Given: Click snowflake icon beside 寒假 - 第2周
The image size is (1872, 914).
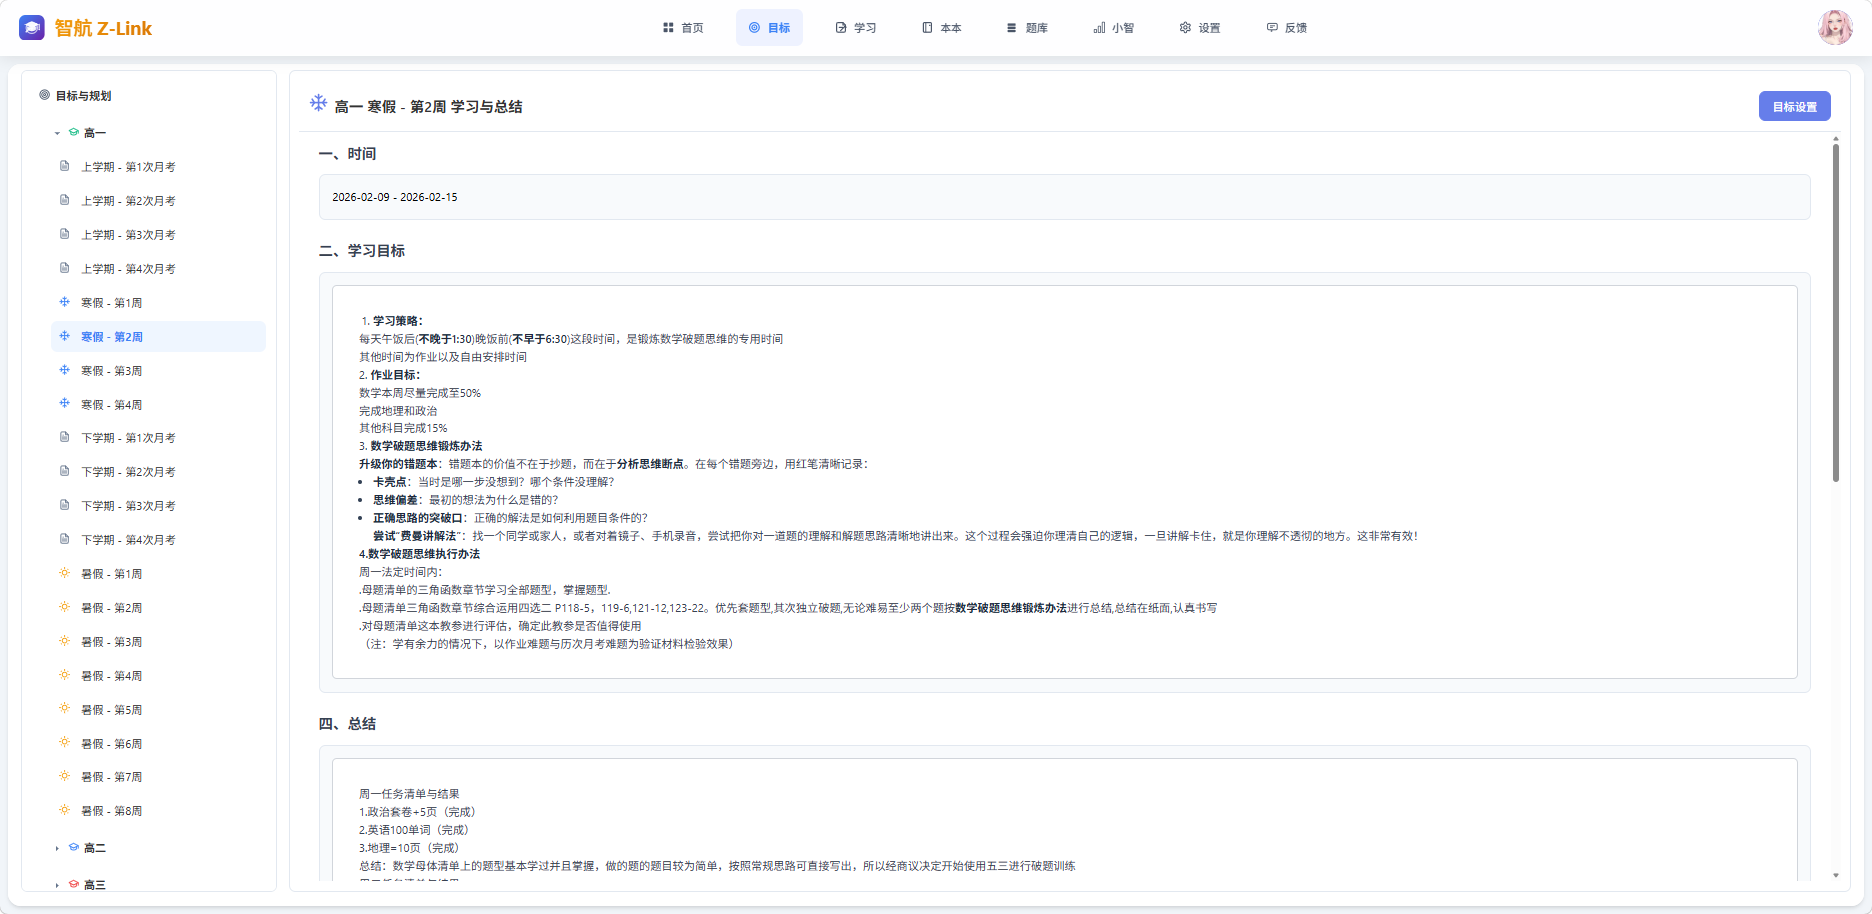Looking at the screenshot, I should tap(65, 336).
